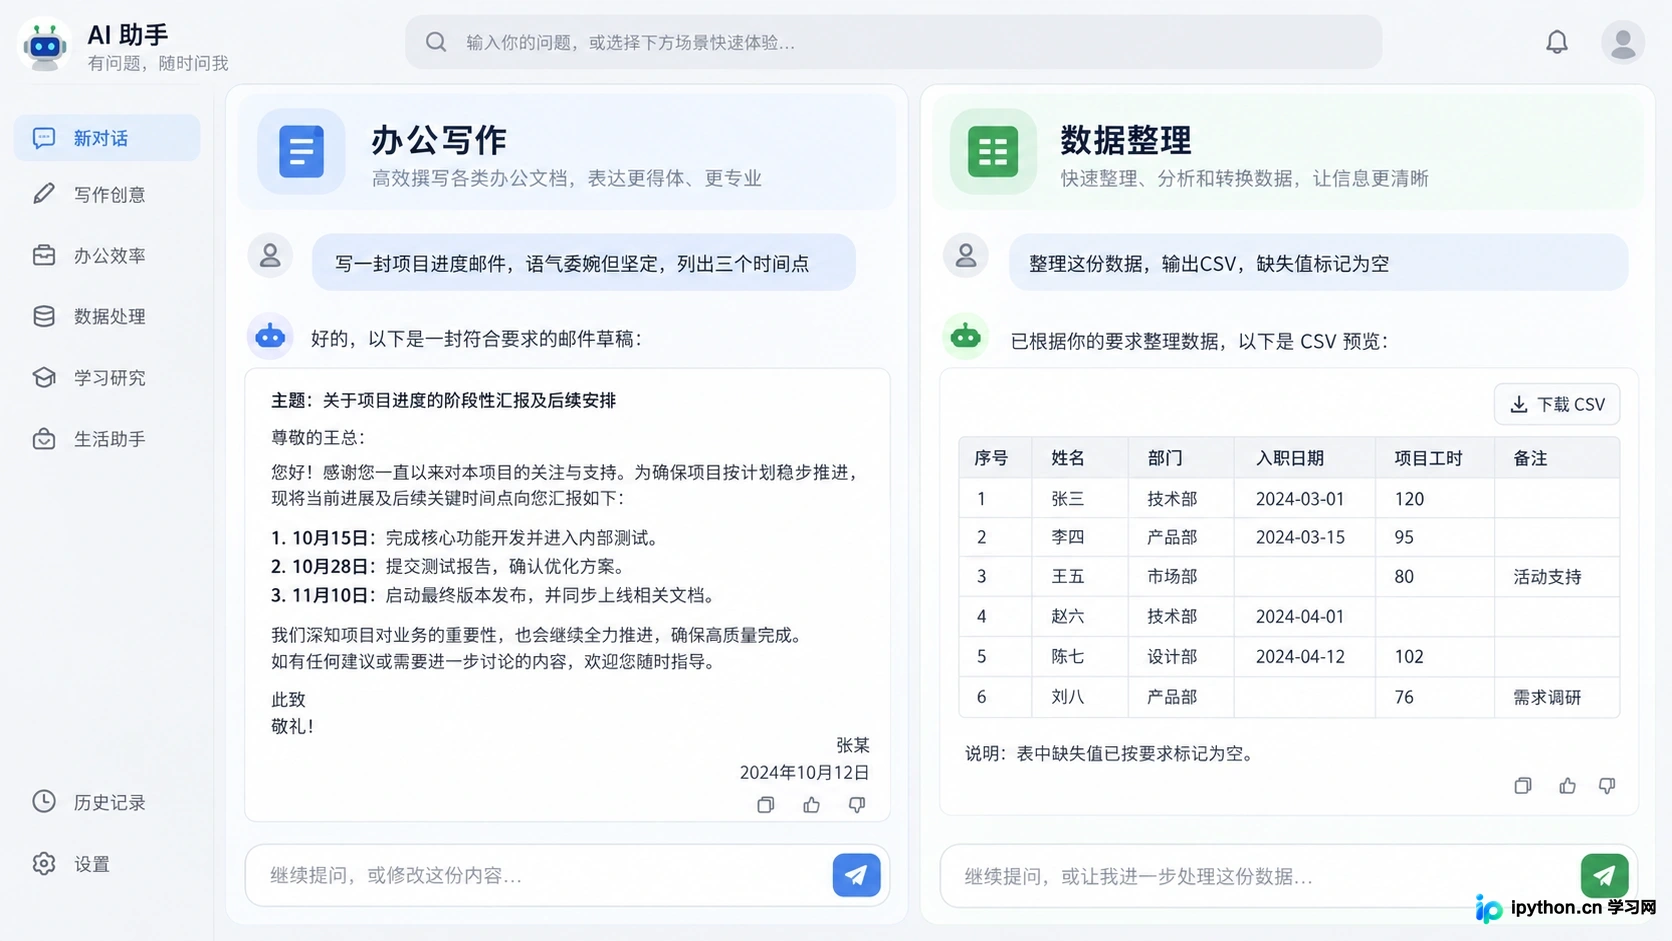Click the 项目工时 column header
This screenshot has height=941, width=1672.
coord(1428,458)
